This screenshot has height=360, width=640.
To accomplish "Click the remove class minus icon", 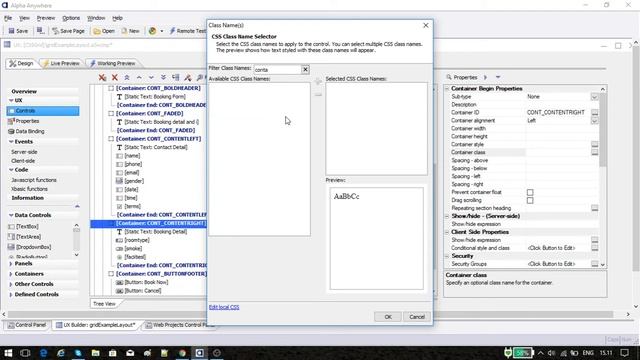I will click(318, 95).
